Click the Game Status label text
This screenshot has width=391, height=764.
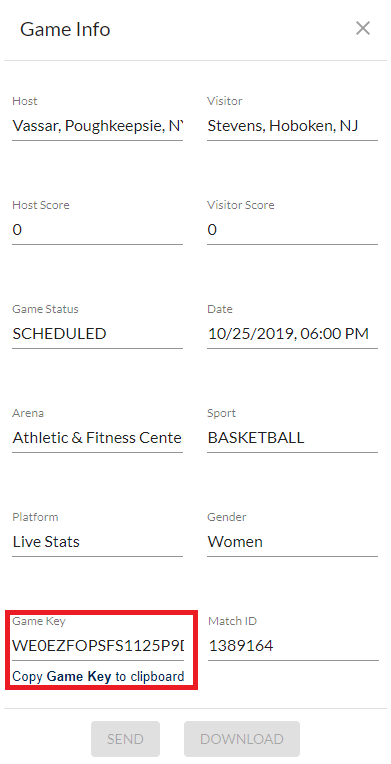[x=45, y=309]
